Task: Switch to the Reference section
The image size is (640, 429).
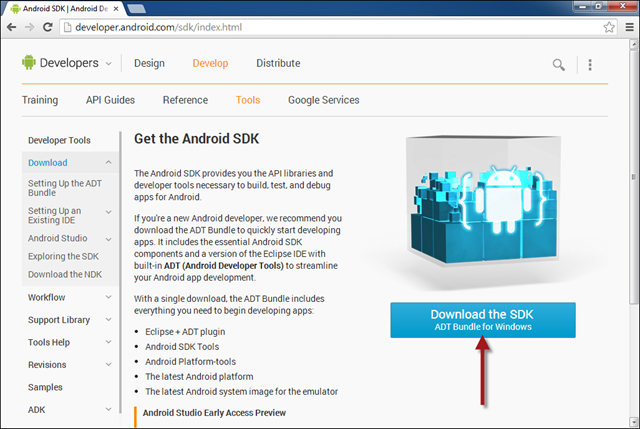Action: (x=185, y=100)
